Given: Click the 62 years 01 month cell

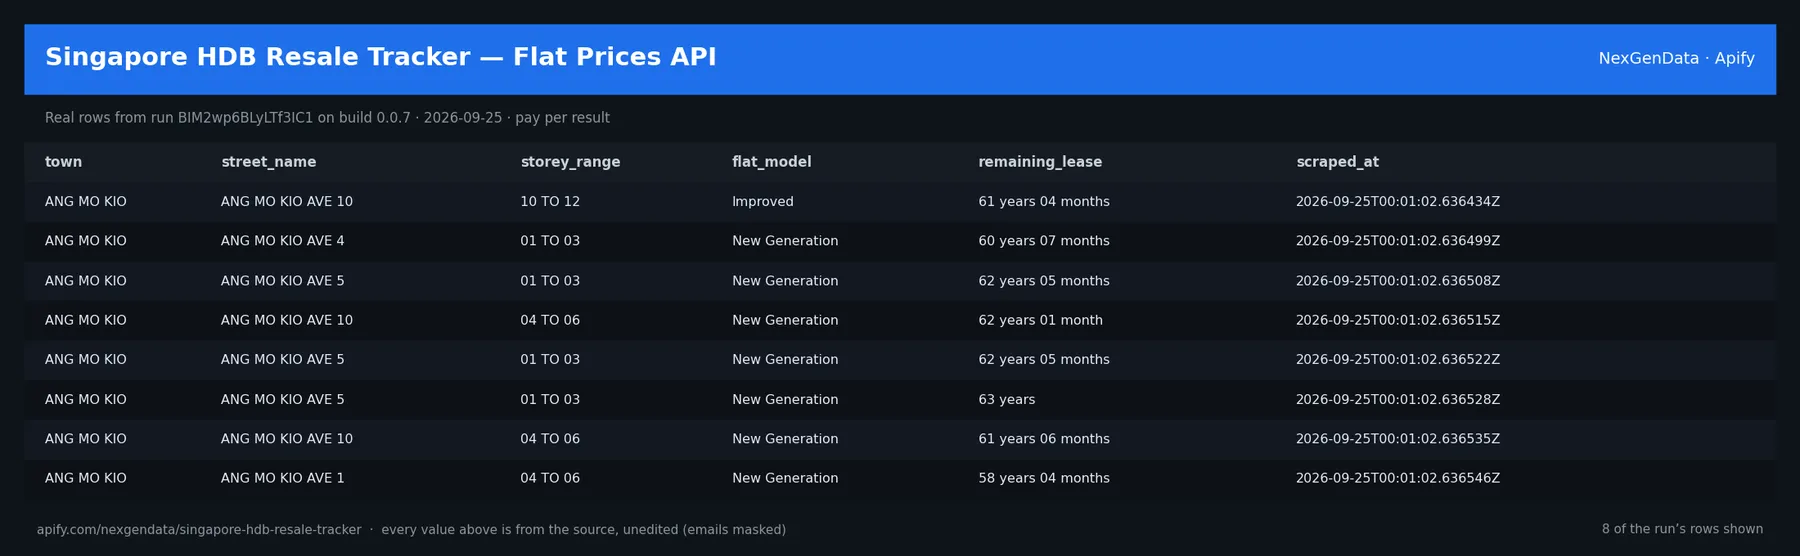Looking at the screenshot, I should click(x=1040, y=320).
